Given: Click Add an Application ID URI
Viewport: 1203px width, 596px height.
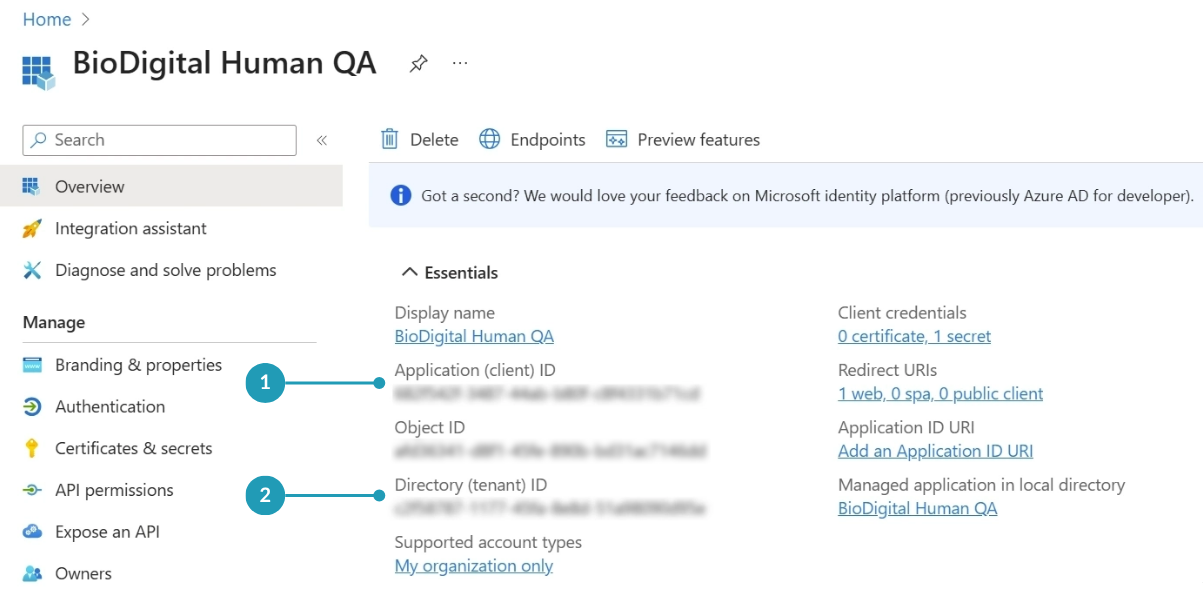Looking at the screenshot, I should pos(935,451).
